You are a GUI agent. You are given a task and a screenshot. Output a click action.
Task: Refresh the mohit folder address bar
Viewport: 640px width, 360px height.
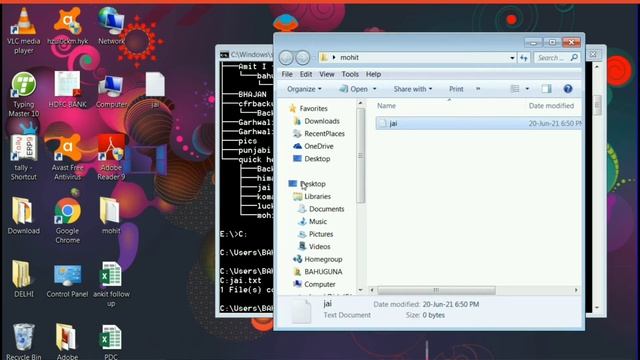(524, 58)
